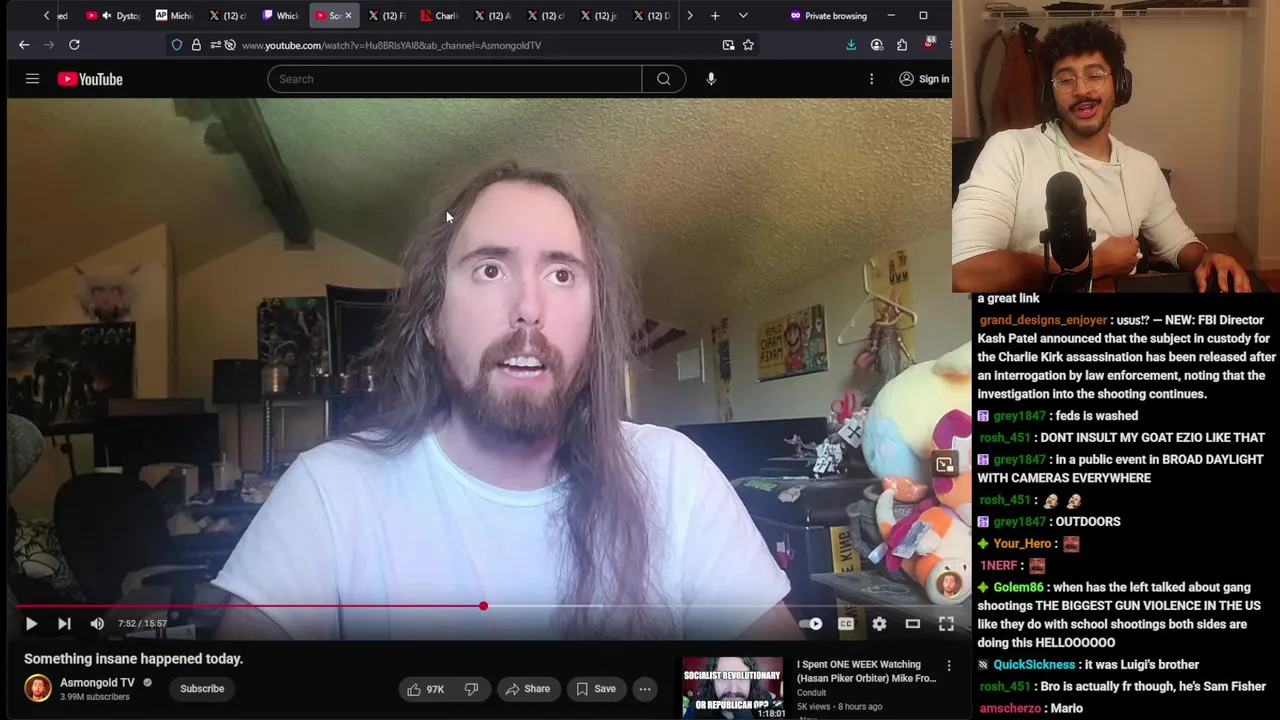Focus the YouTube search box
The image size is (1280, 720).
(454, 79)
